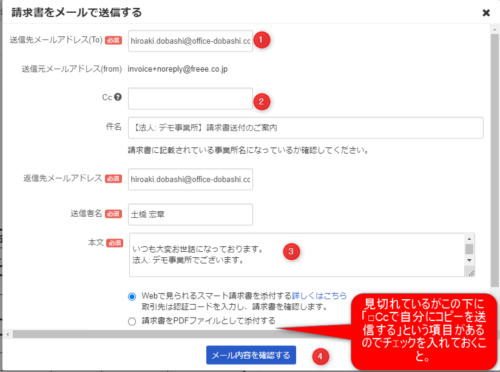This screenshot has width=500, height=372.
Task: Click the 送信者名 label
Action: click(x=86, y=213)
